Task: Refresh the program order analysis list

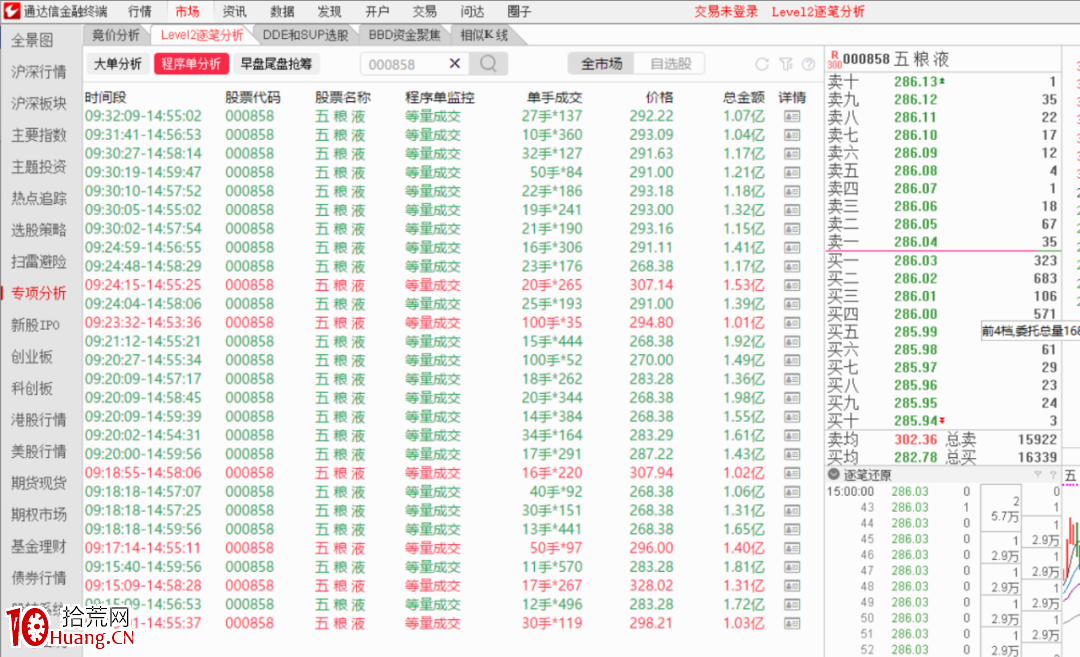Action: pos(762,64)
